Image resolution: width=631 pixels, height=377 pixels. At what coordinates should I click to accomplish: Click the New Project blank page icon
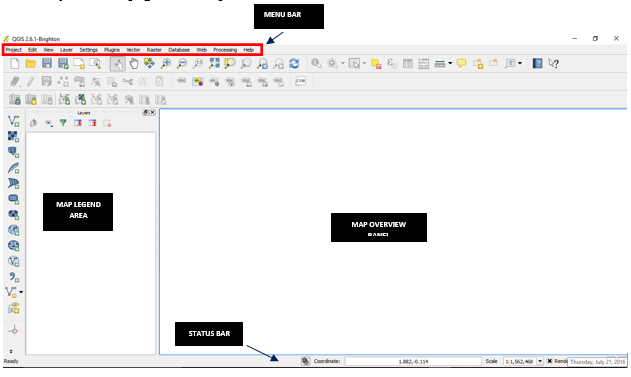click(x=15, y=64)
